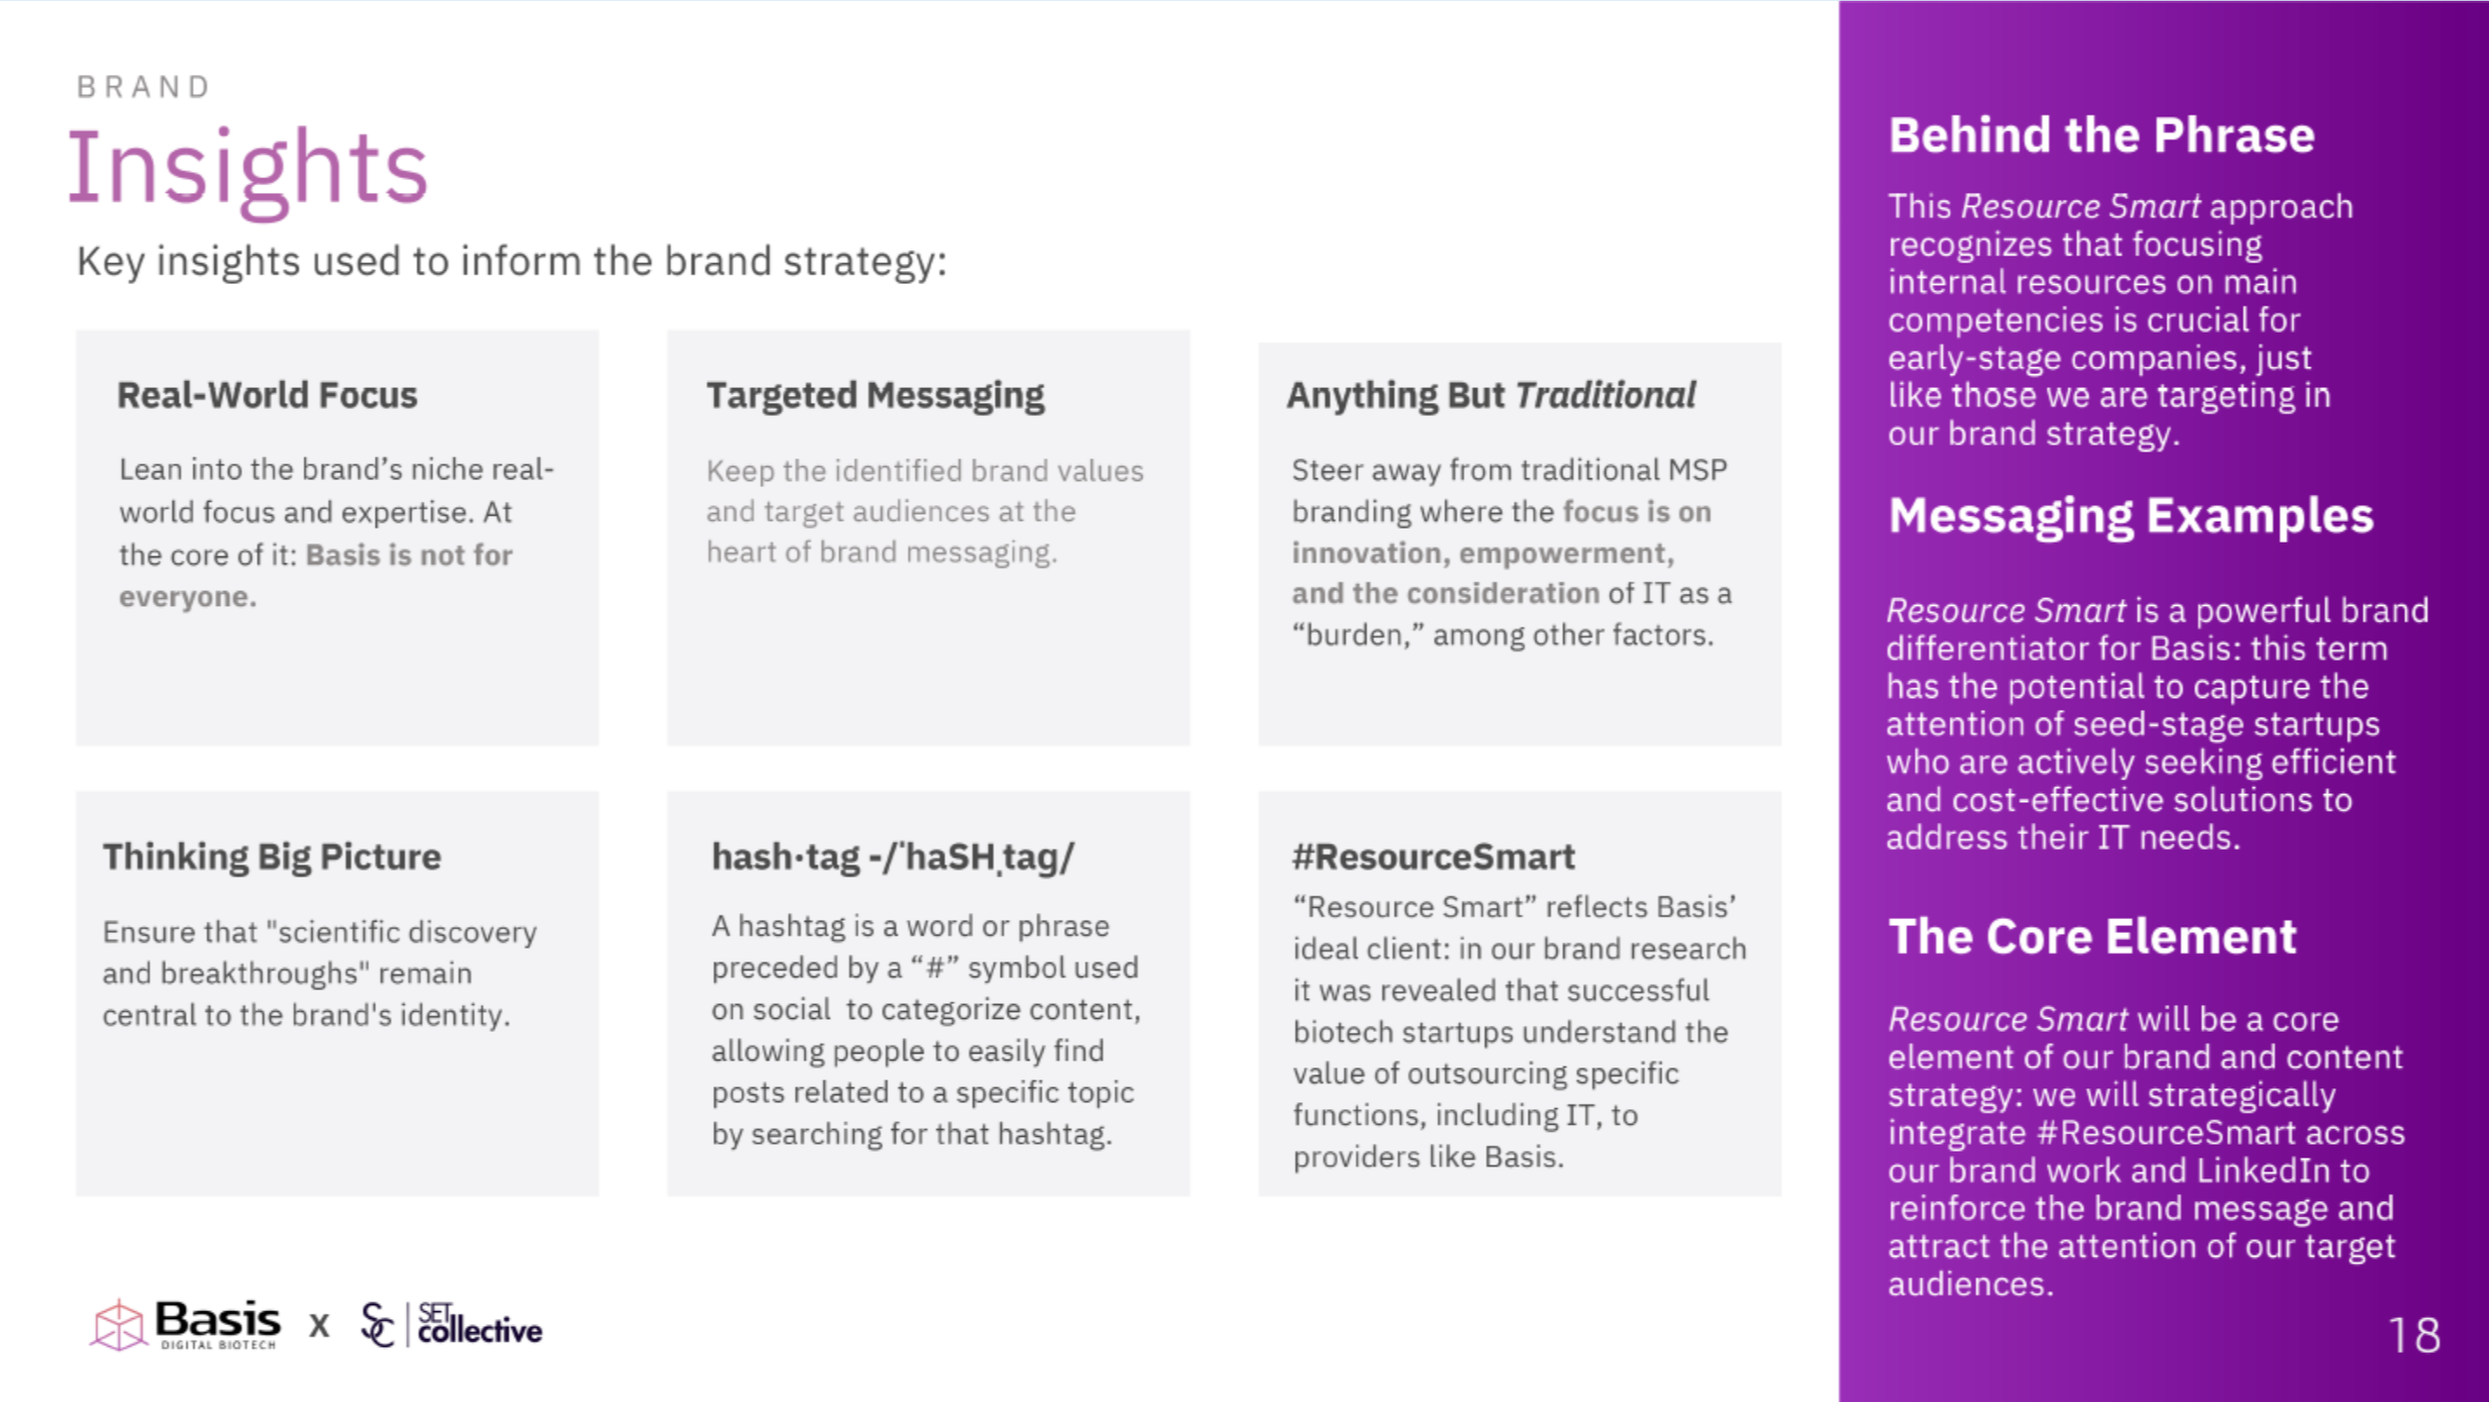Select the Anything But Traditional card

click(1519, 543)
